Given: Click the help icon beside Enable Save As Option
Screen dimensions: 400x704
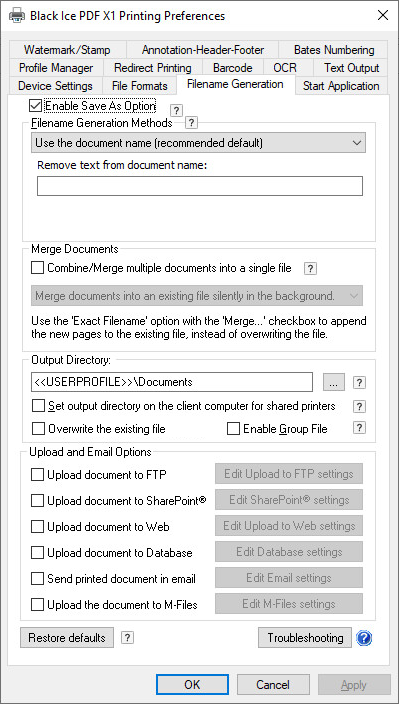Looking at the screenshot, I should point(177,110).
